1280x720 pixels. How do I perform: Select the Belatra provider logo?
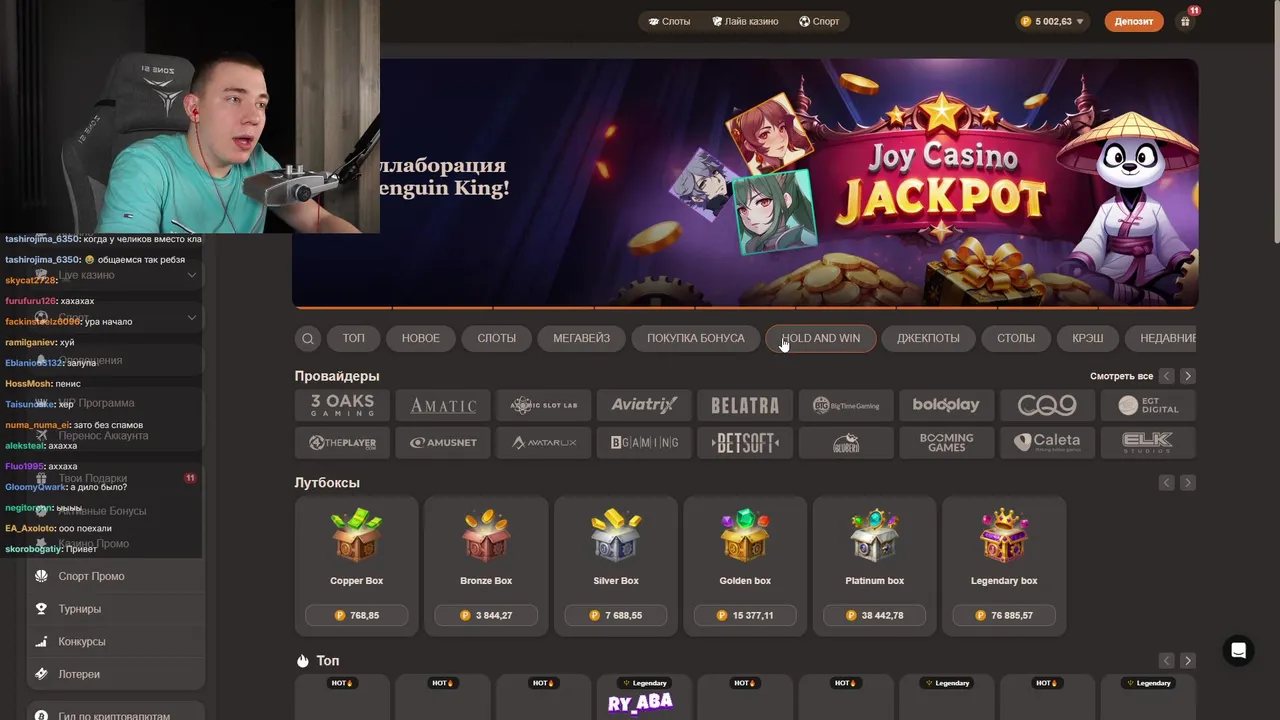(x=745, y=405)
